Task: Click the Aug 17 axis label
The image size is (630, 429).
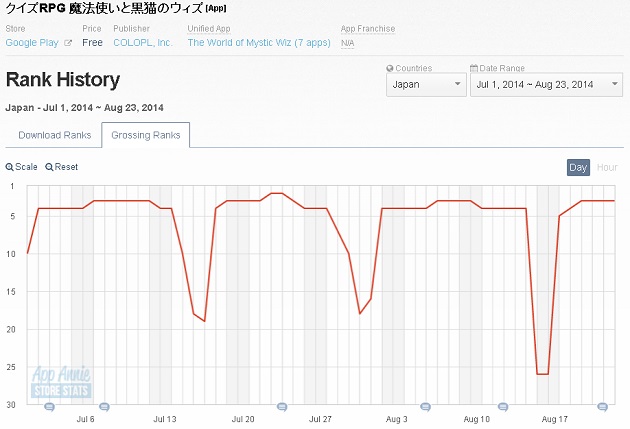Action: point(554,419)
